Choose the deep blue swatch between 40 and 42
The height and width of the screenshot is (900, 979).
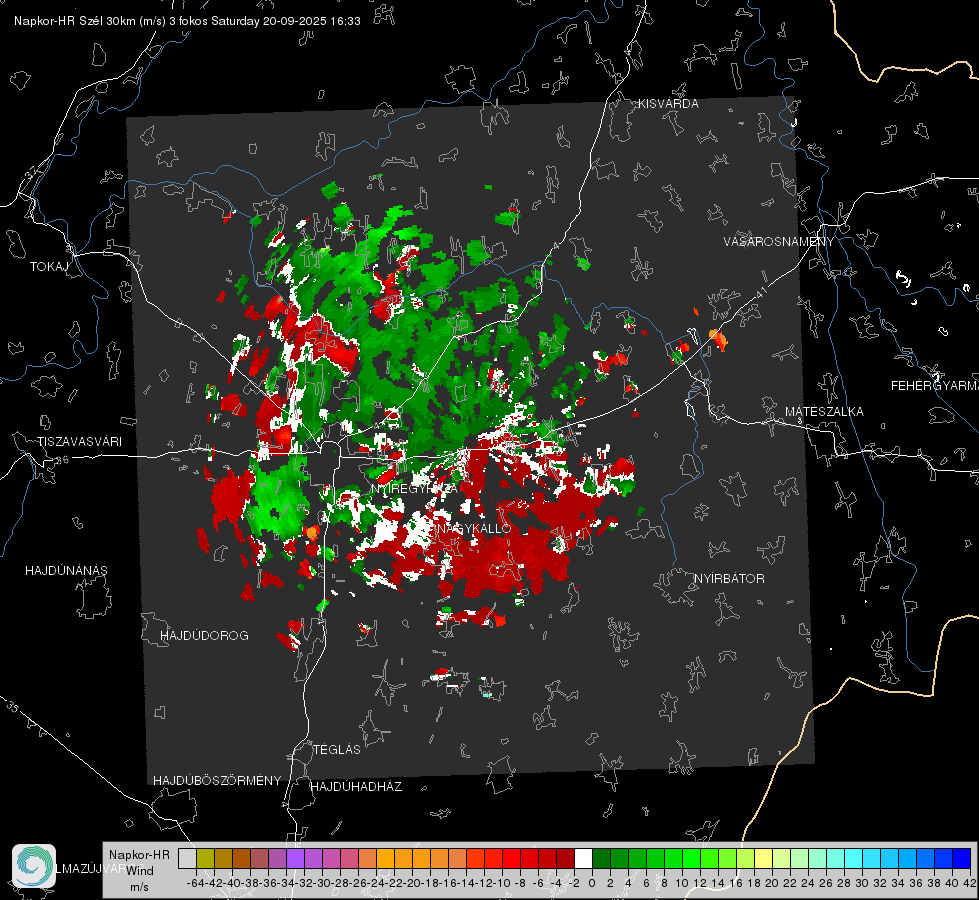tap(962, 858)
